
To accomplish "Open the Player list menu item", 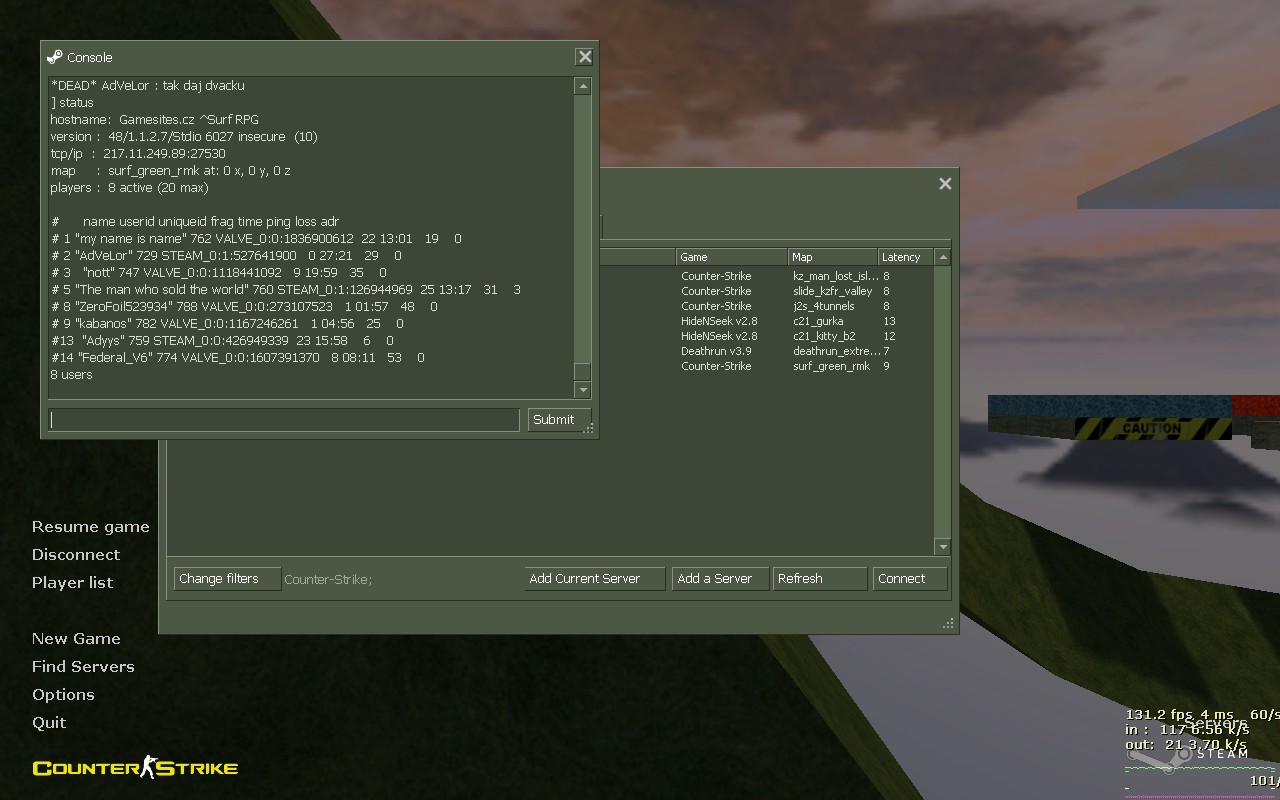I will [x=72, y=583].
